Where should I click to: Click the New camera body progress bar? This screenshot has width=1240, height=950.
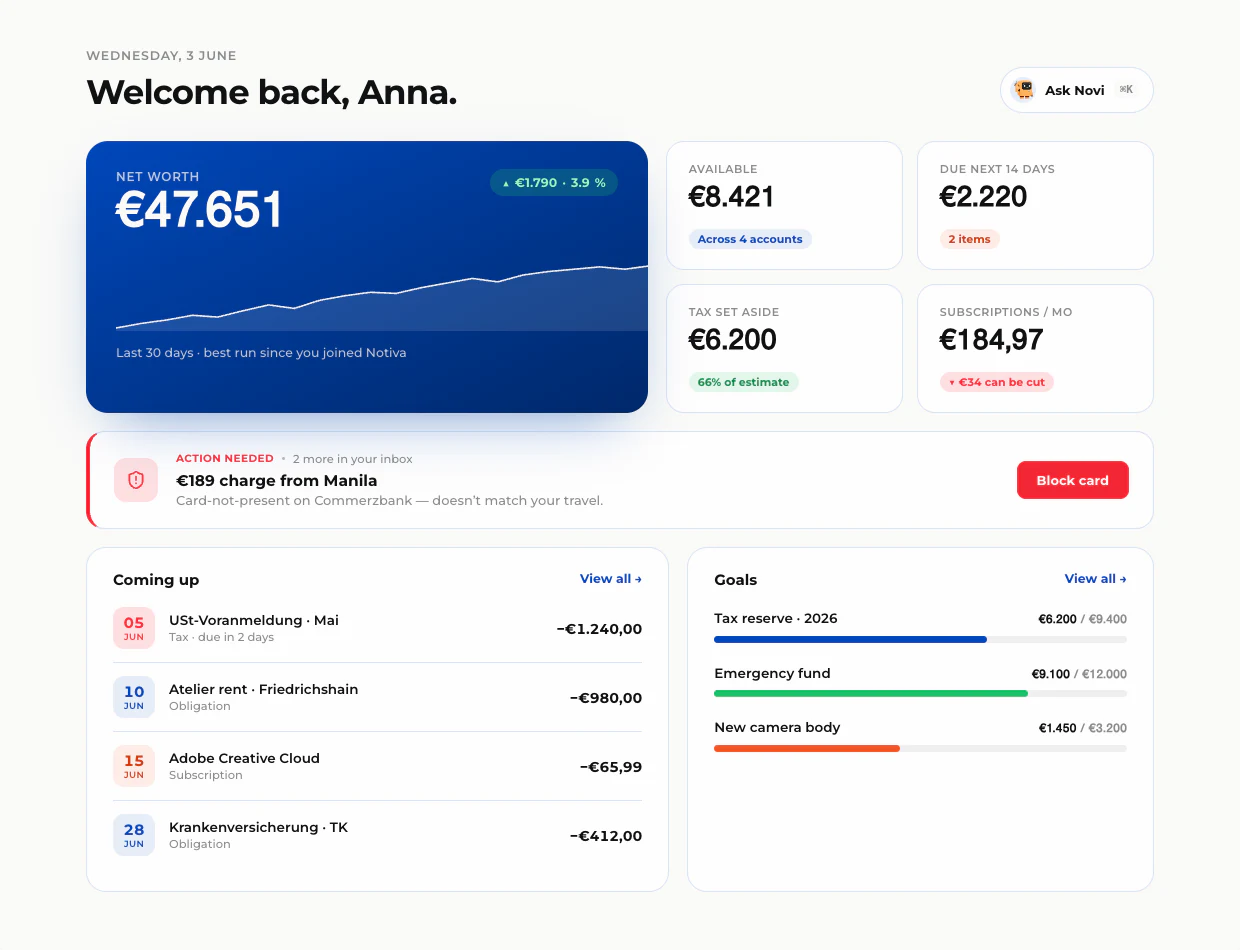(x=920, y=748)
